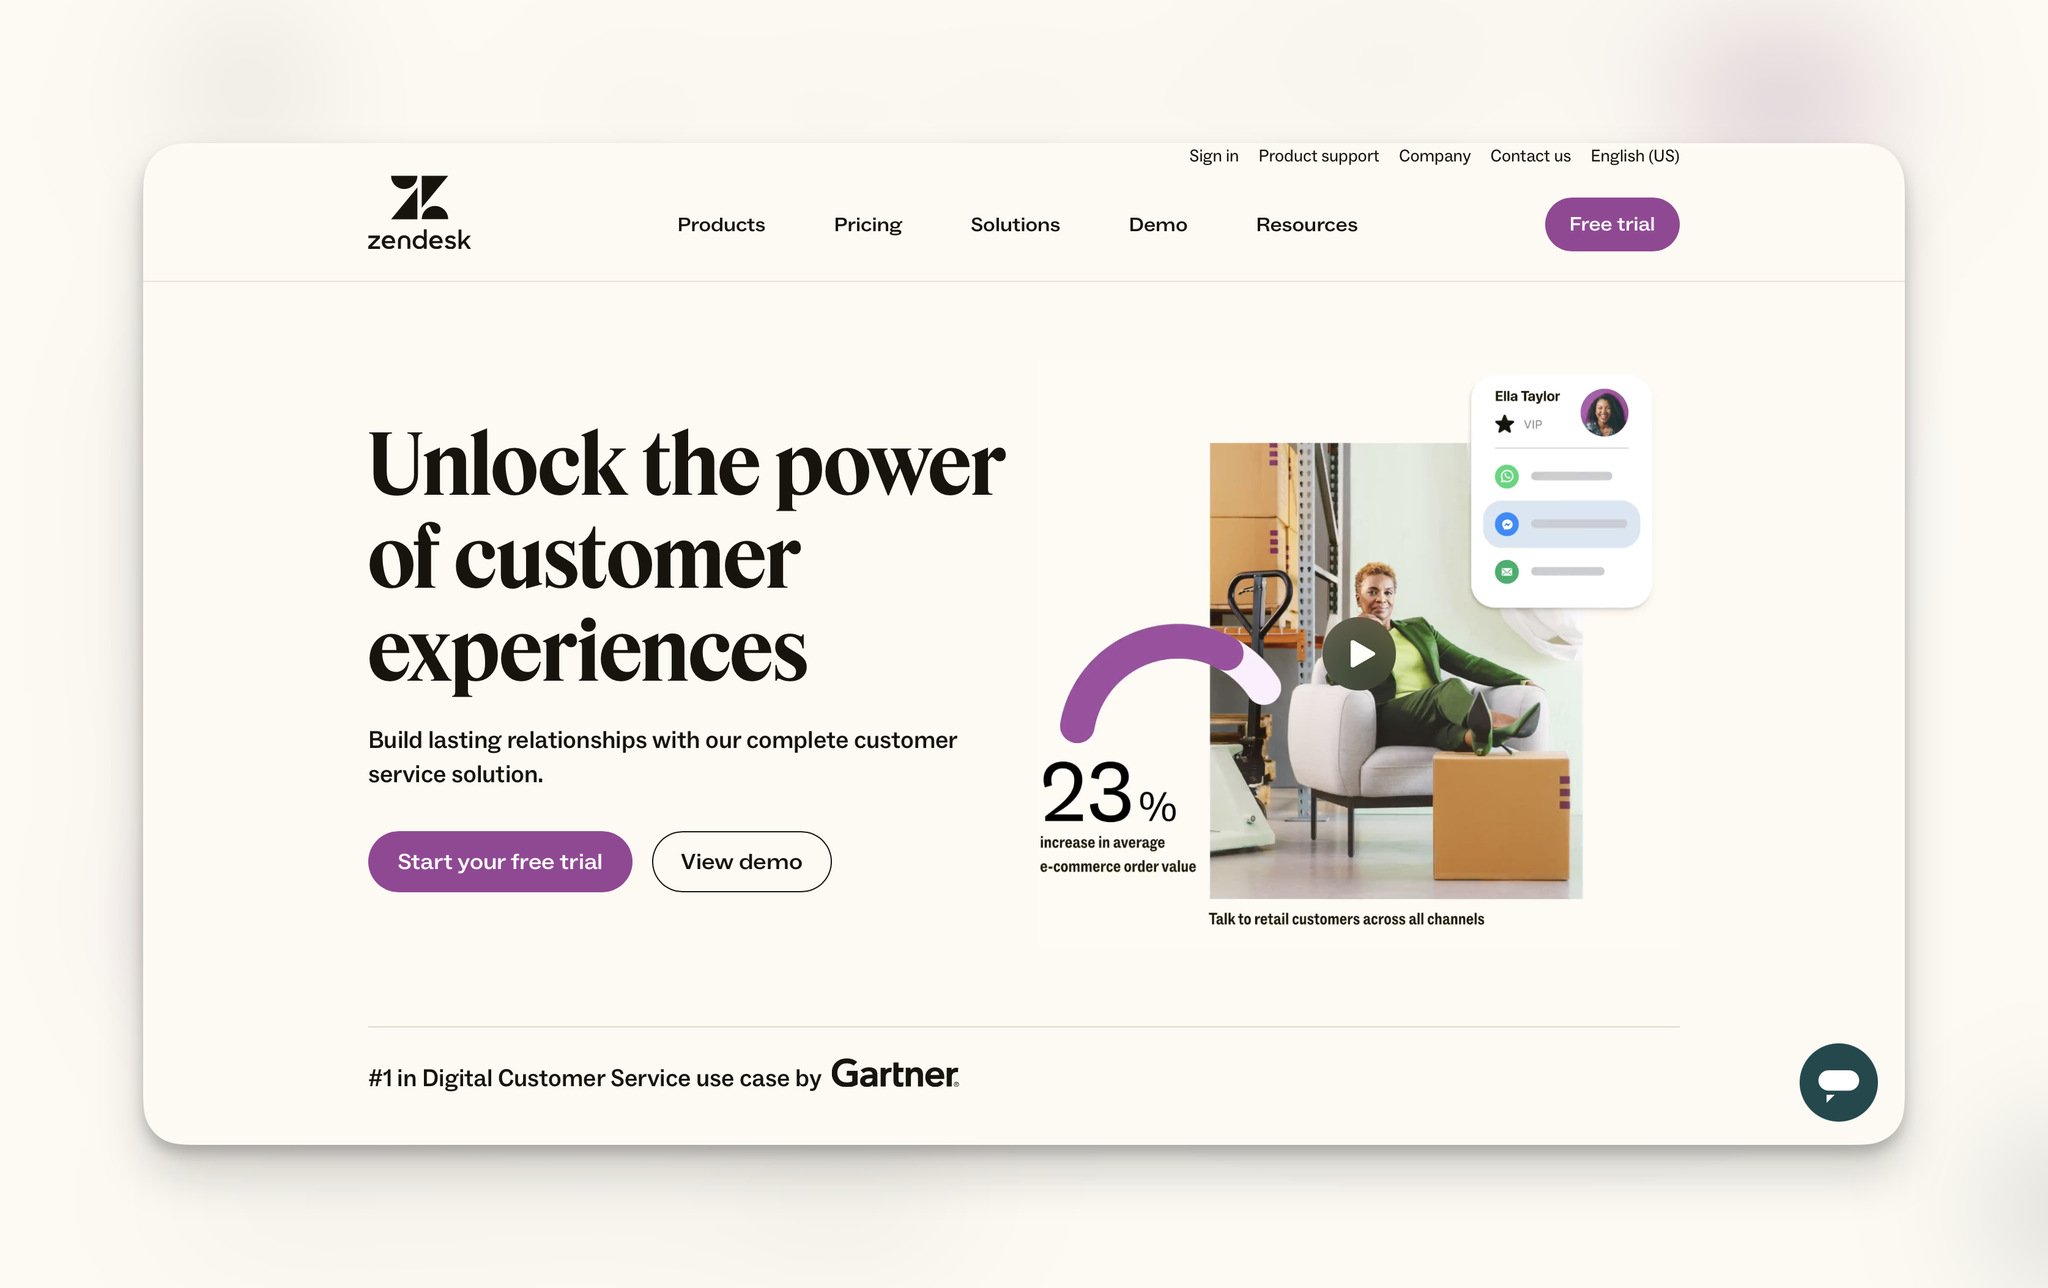Viewport: 2048px width, 1288px height.
Task: Click the Sign in link top right
Action: [x=1214, y=156]
